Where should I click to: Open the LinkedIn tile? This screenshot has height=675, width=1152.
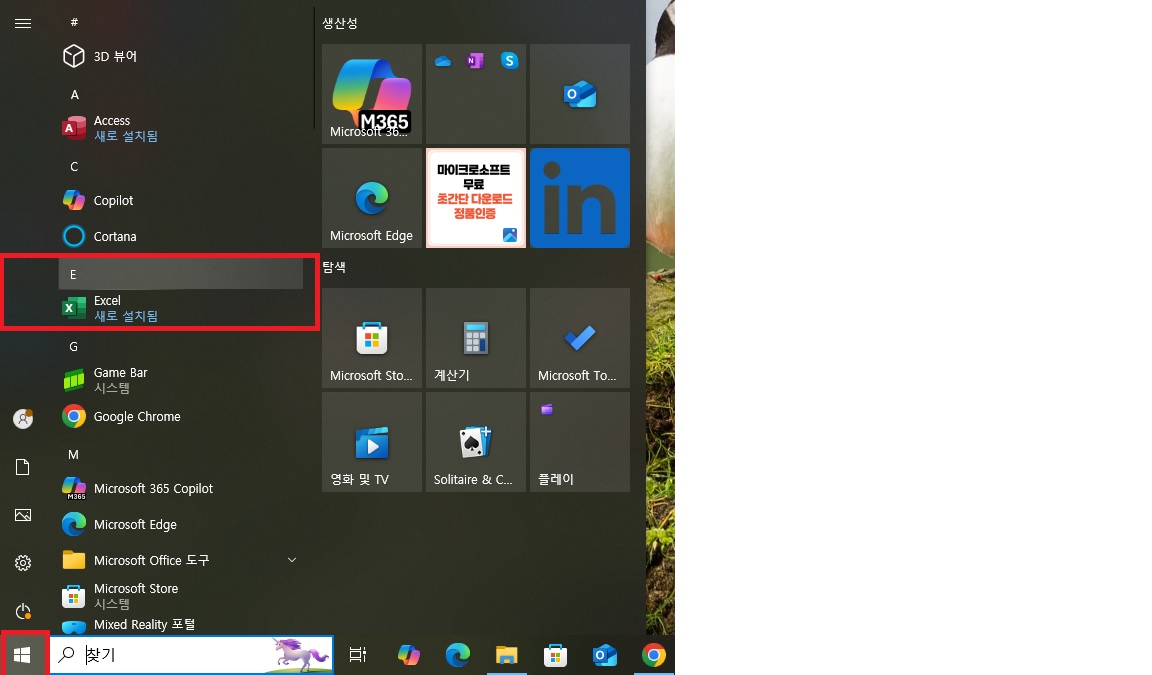[x=580, y=198]
